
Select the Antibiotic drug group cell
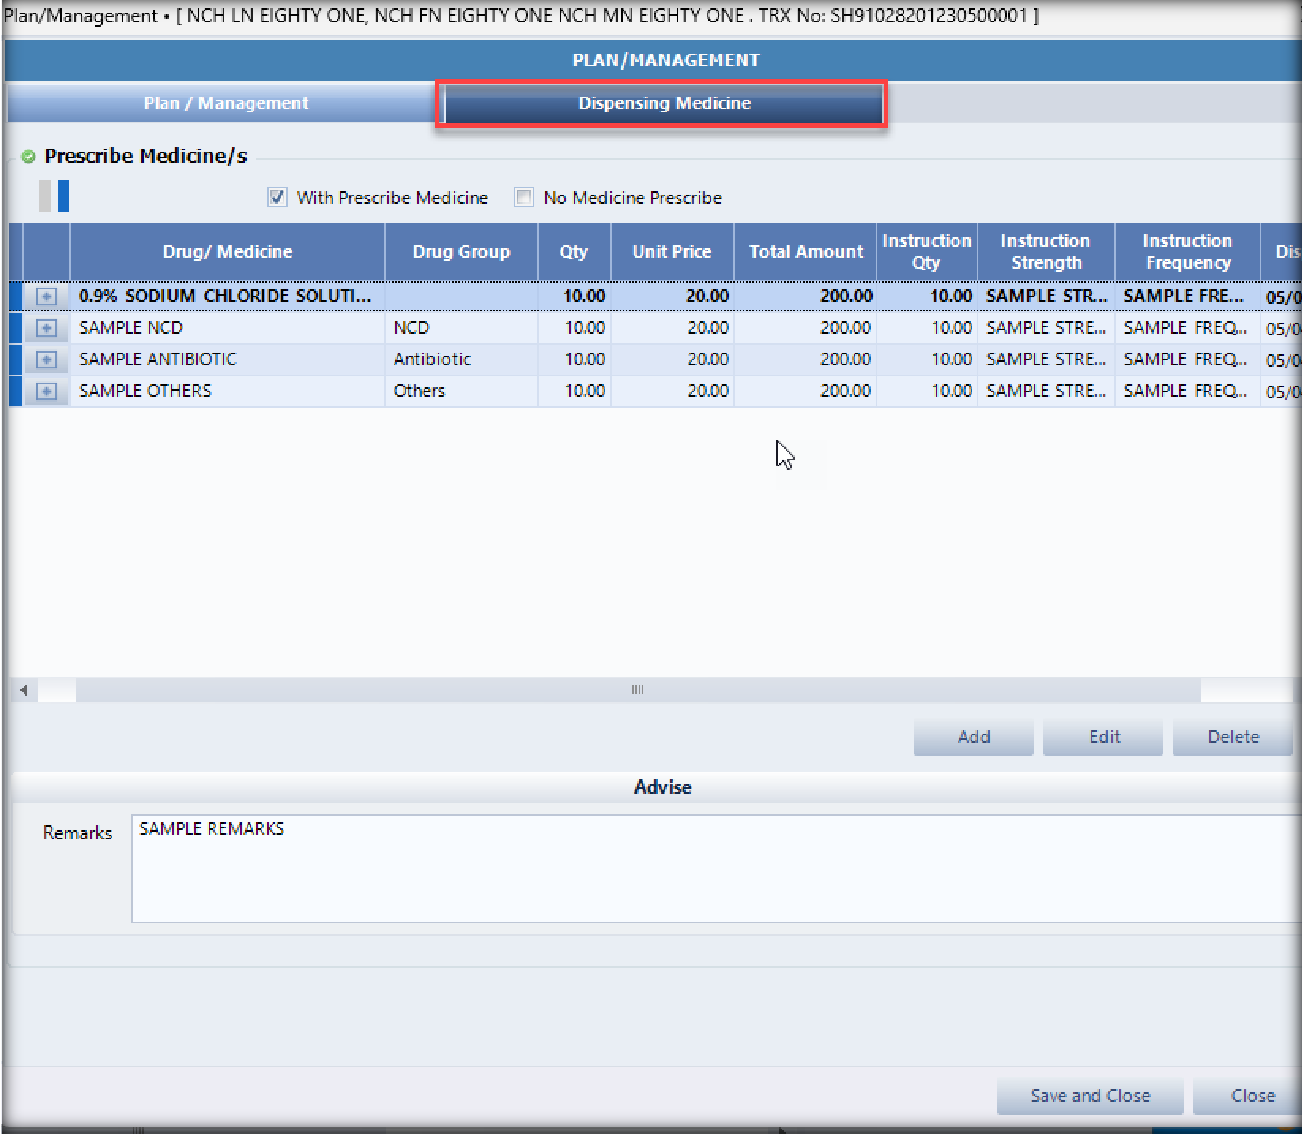pyautogui.click(x=460, y=360)
